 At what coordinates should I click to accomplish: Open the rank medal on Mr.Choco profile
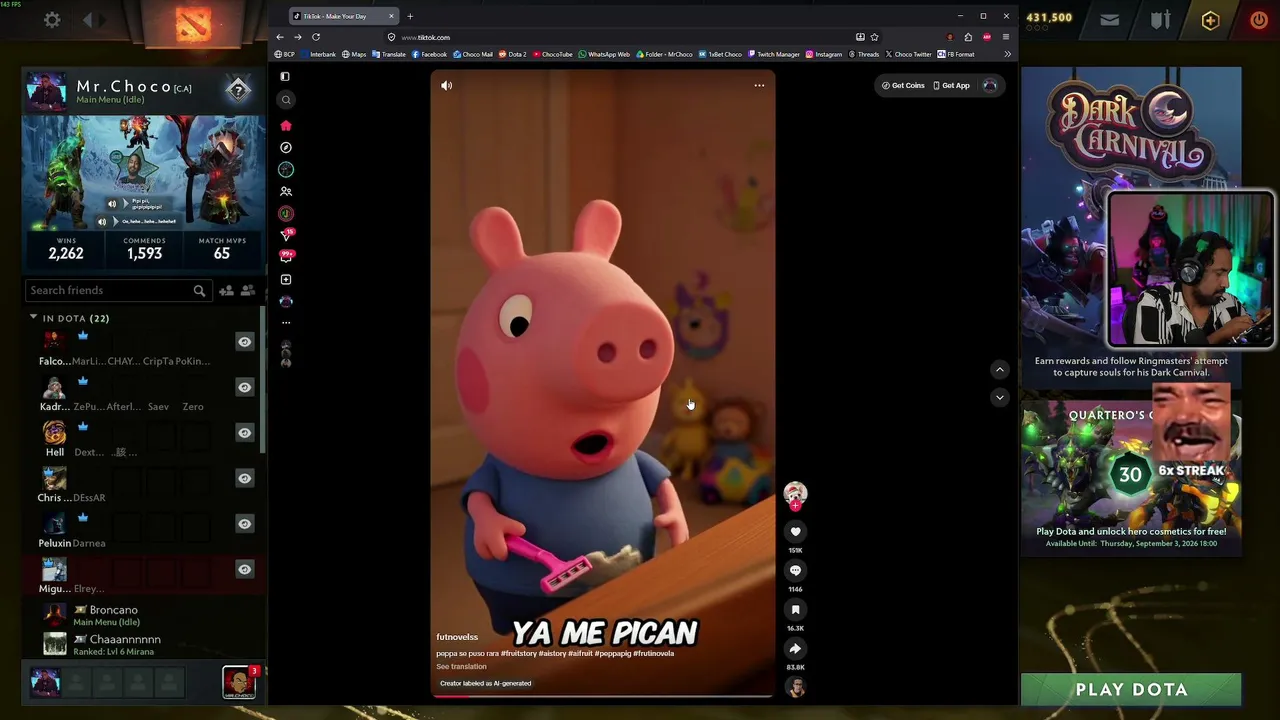(x=238, y=90)
